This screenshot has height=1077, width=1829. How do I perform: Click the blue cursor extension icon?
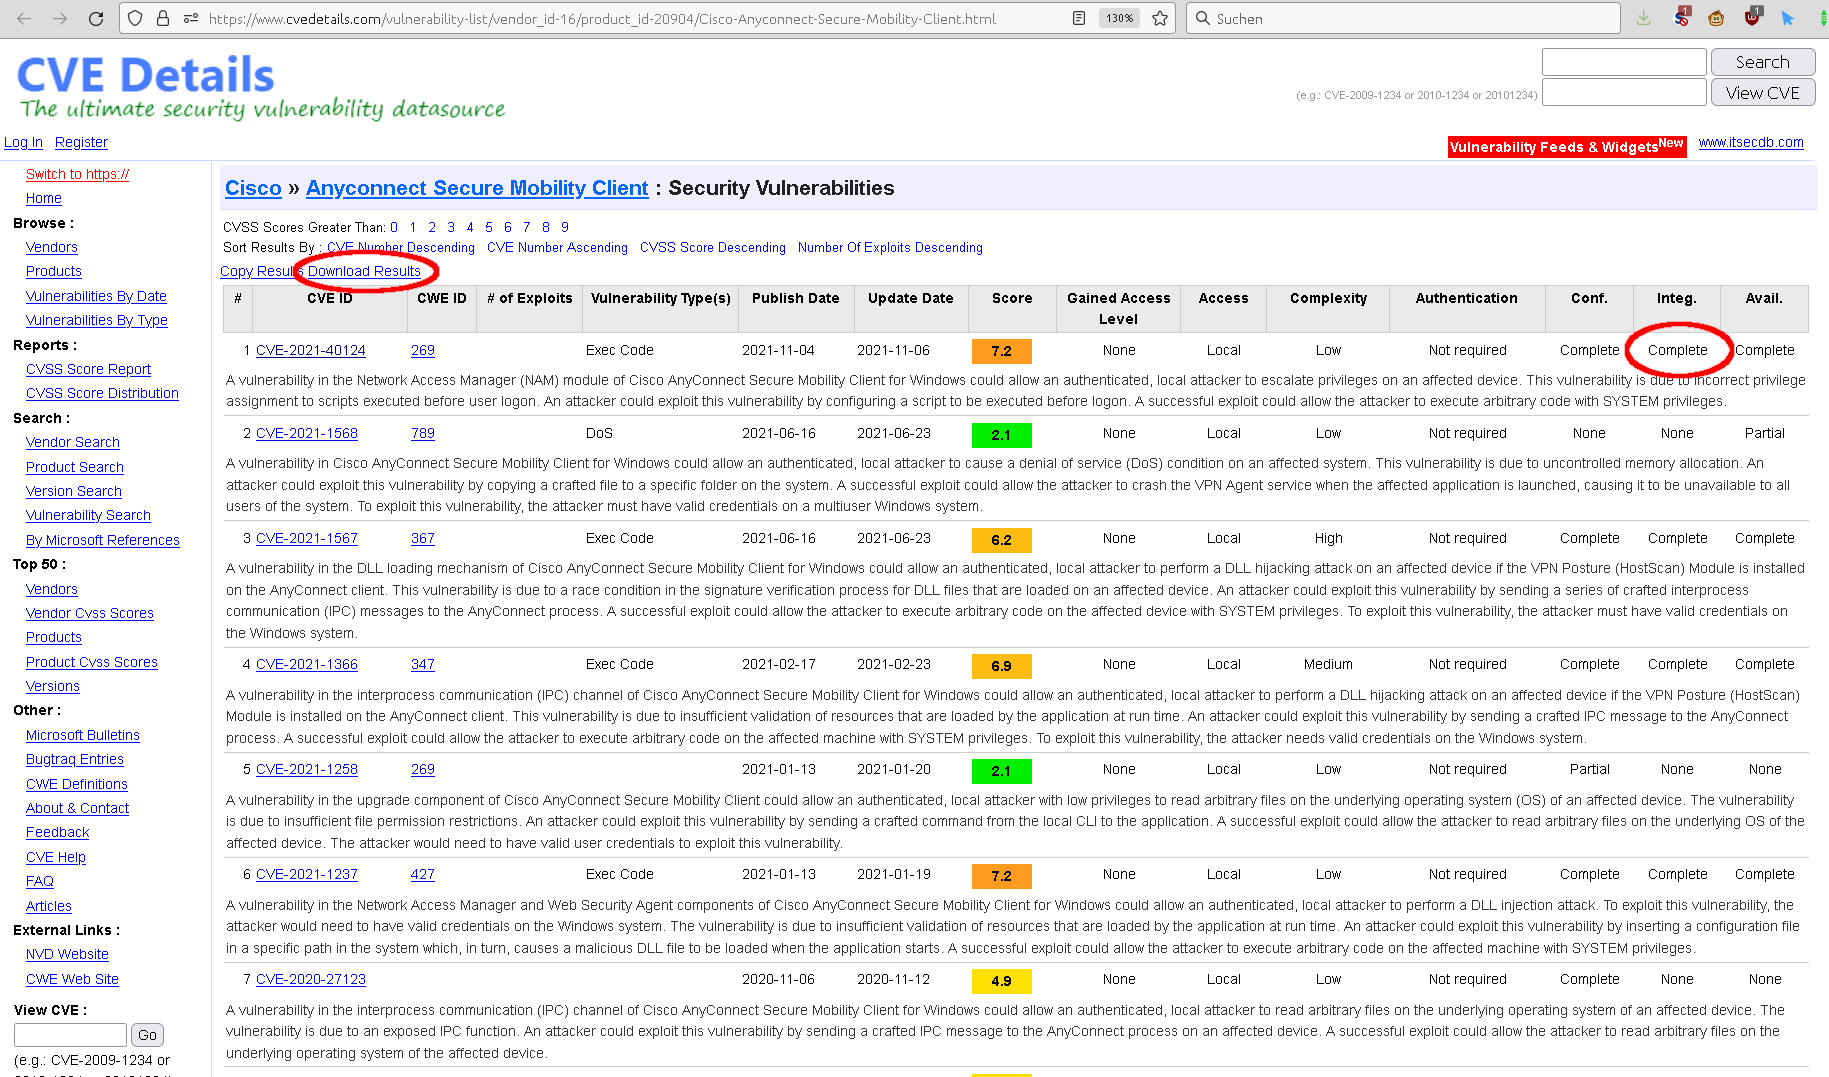[1787, 18]
